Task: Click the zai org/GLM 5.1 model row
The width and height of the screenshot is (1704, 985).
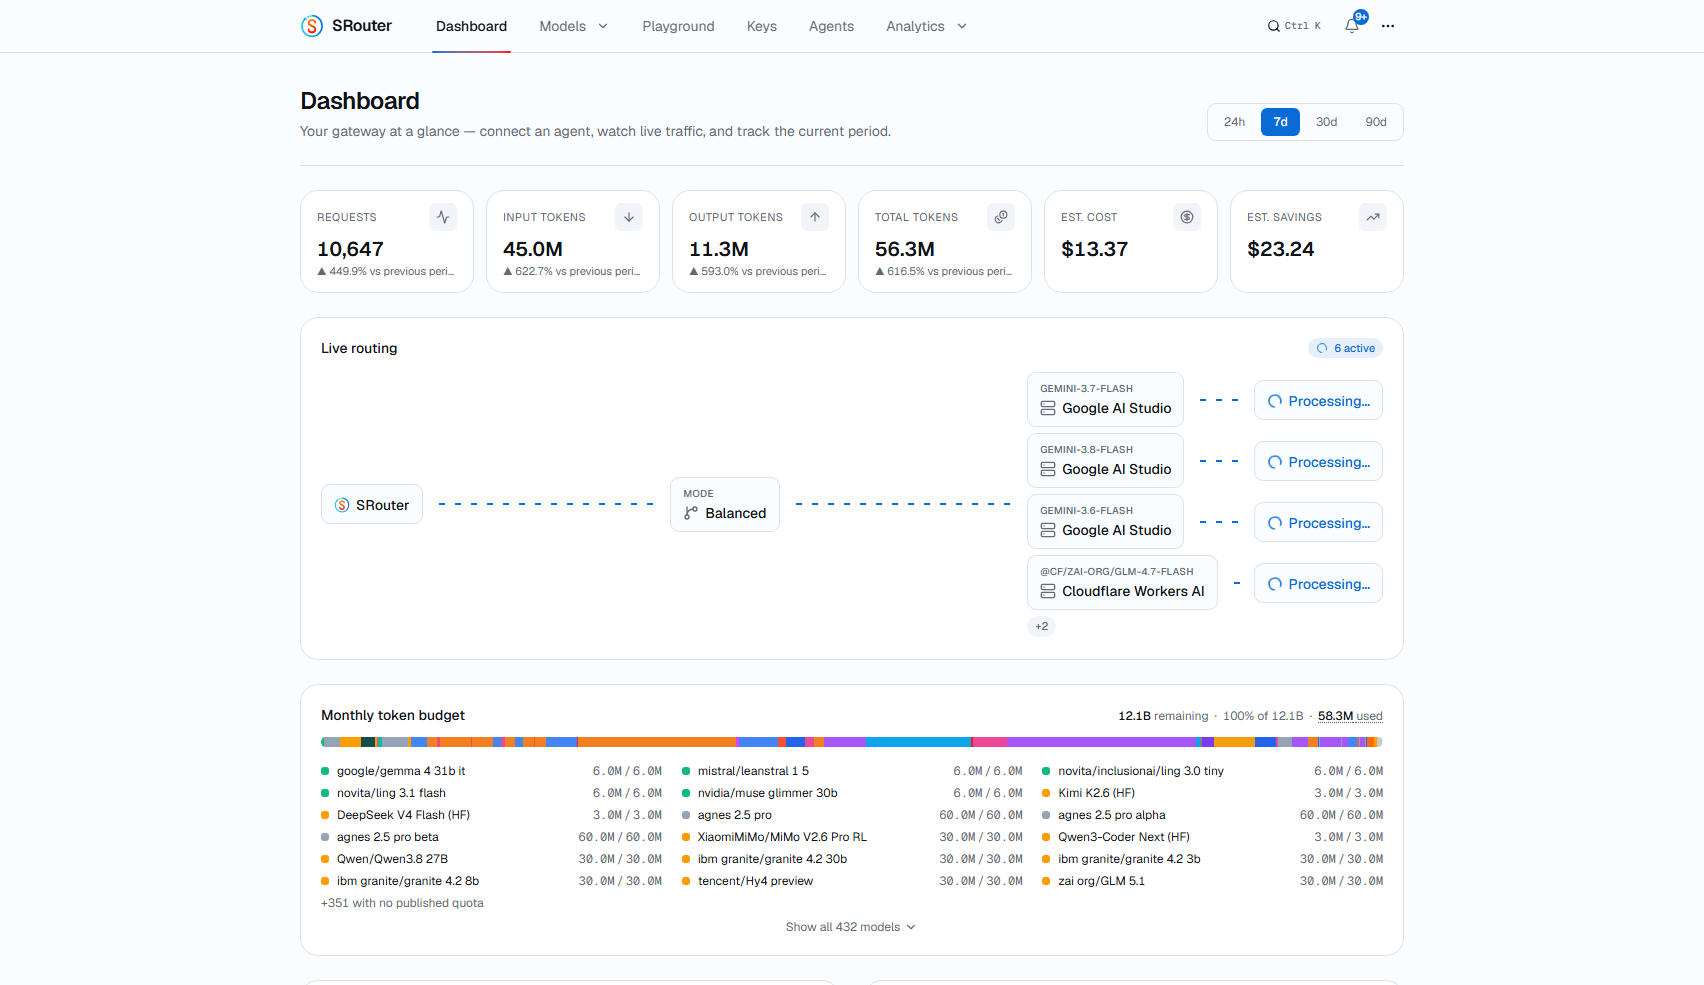Action: (1213, 881)
